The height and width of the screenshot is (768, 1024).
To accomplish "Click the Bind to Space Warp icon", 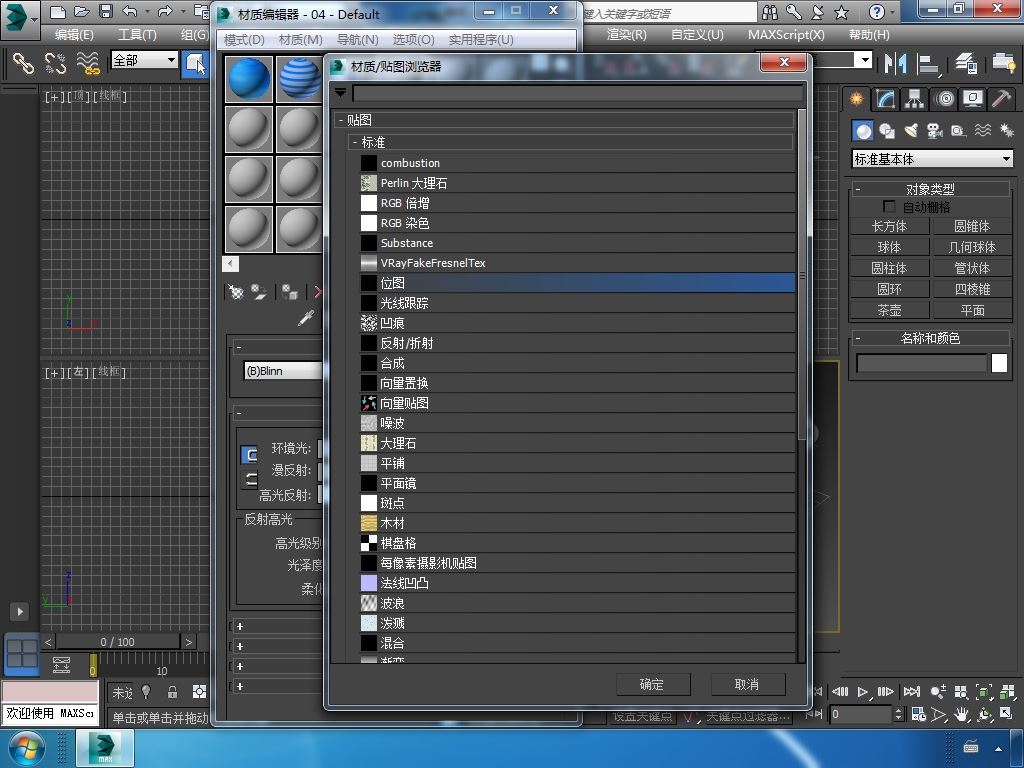I will point(88,63).
